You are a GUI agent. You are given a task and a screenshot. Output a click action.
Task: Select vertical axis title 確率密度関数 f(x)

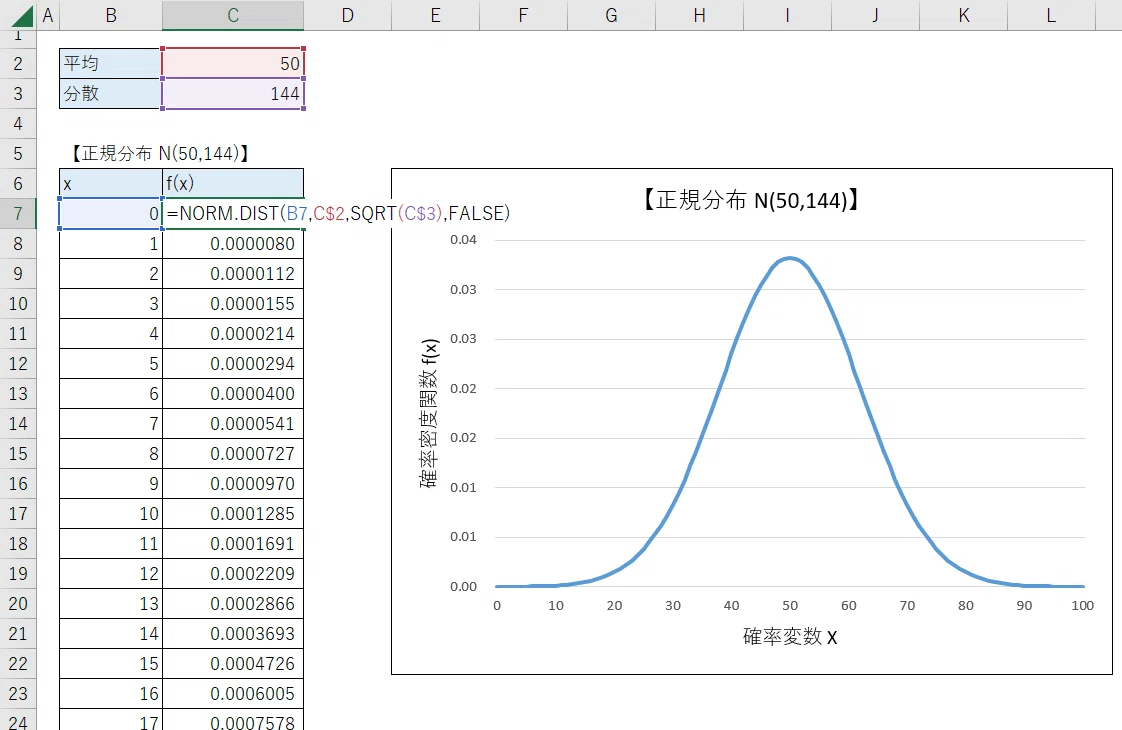(x=429, y=413)
